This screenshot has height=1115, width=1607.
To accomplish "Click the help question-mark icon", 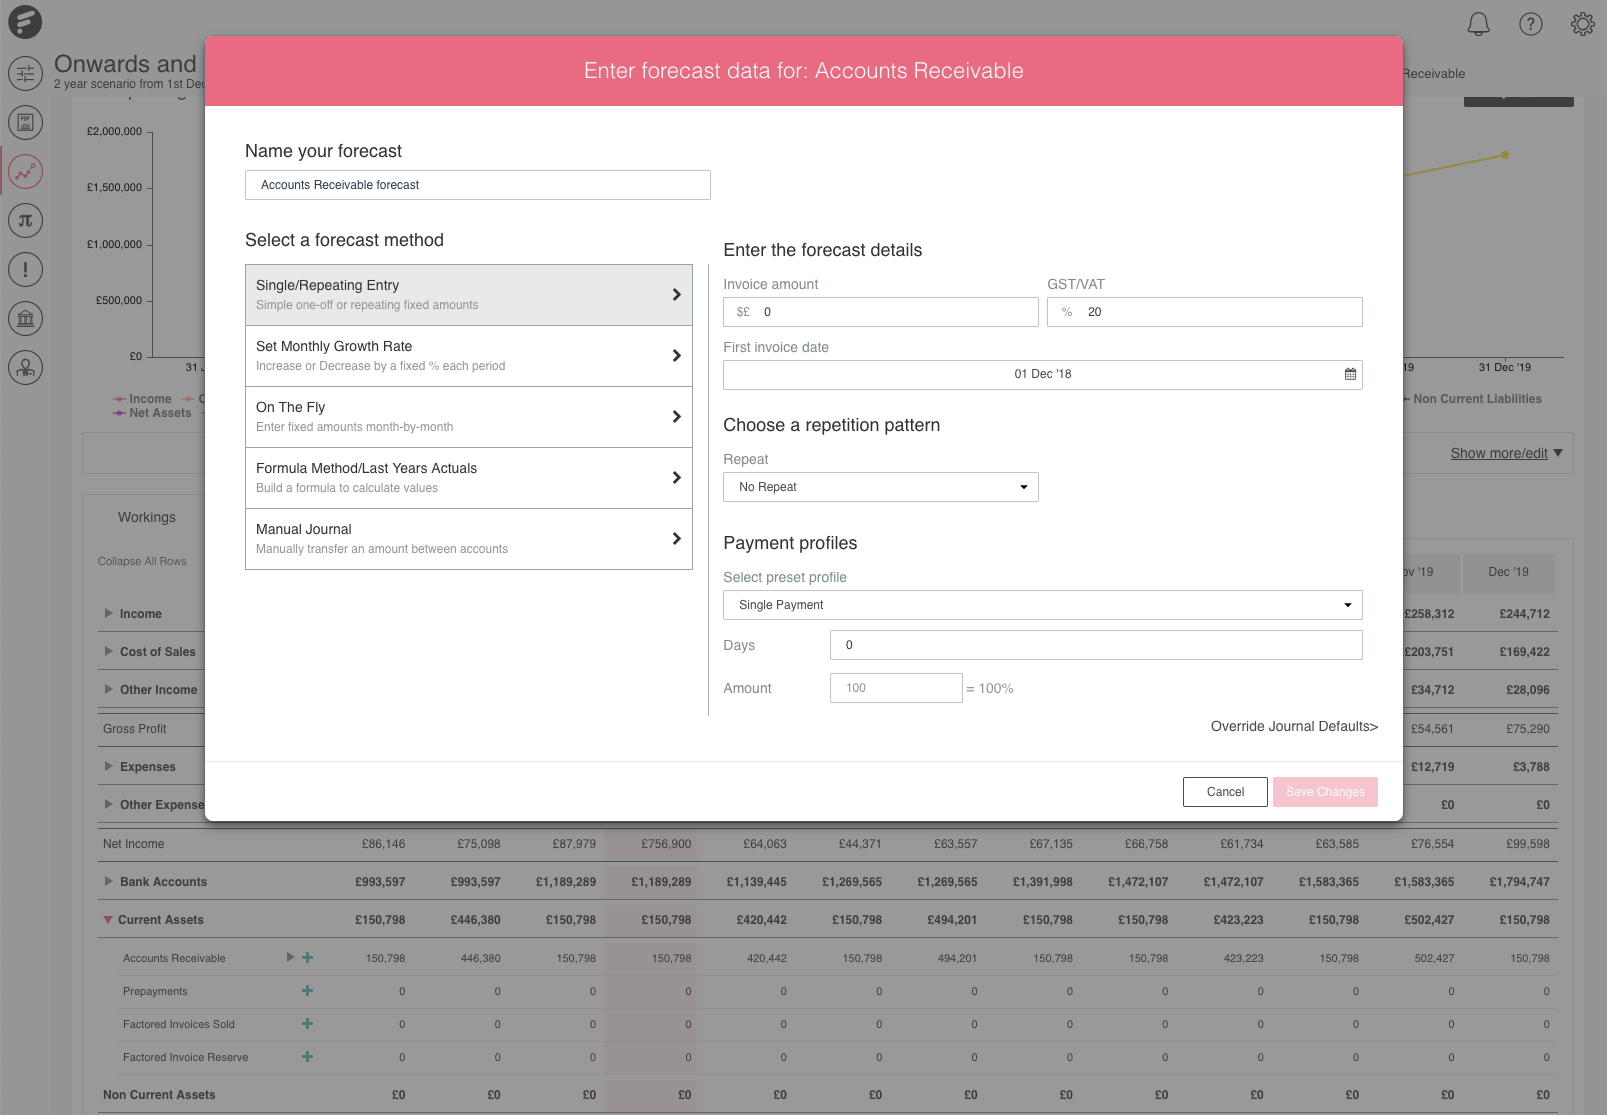I will [x=1530, y=24].
